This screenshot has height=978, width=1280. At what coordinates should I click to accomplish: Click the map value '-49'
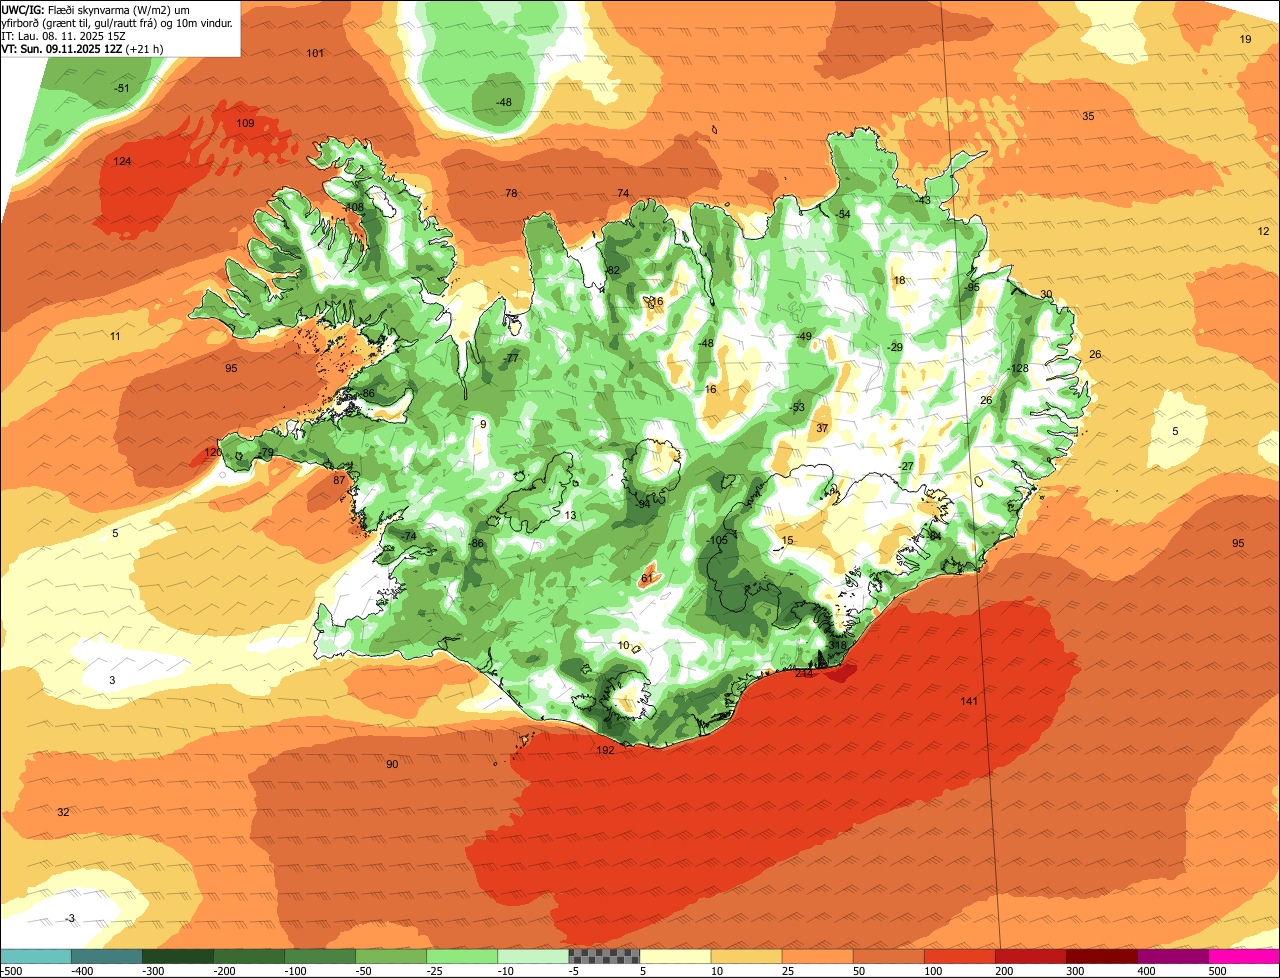[x=804, y=336]
